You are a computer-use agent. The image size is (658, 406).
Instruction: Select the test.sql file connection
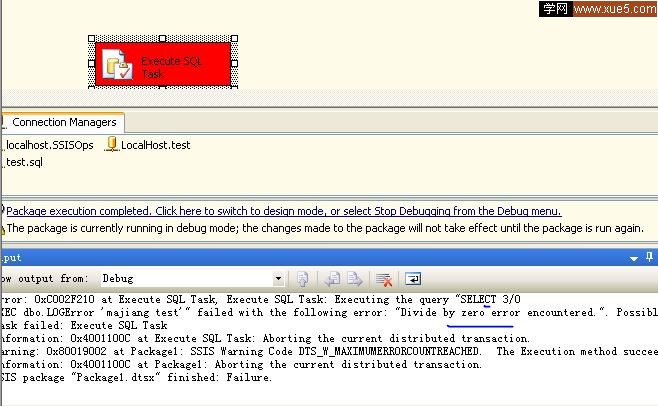pos(24,161)
